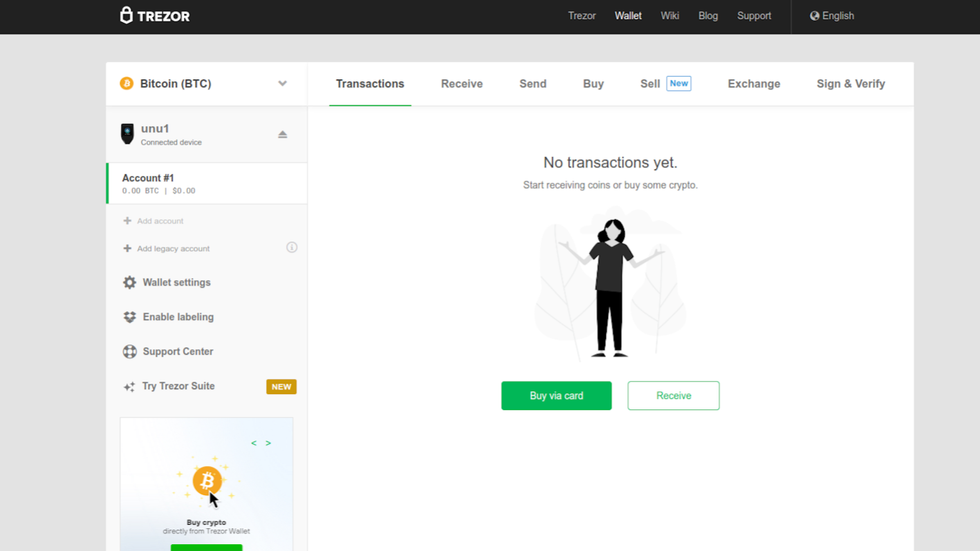Click the Dropbox icon for Enable labeling
Viewport: 980px width, 551px height.
click(x=130, y=317)
